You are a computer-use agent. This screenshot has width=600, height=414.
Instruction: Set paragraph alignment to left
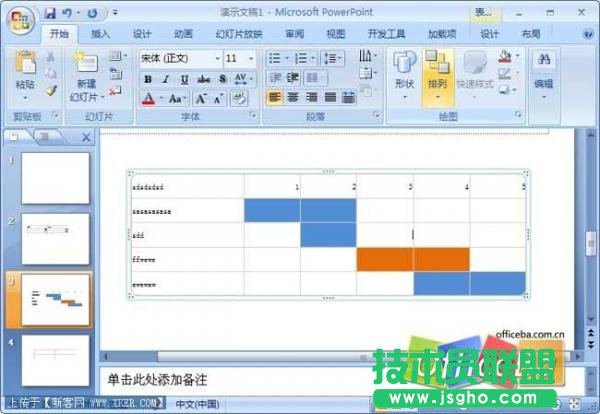[274, 97]
